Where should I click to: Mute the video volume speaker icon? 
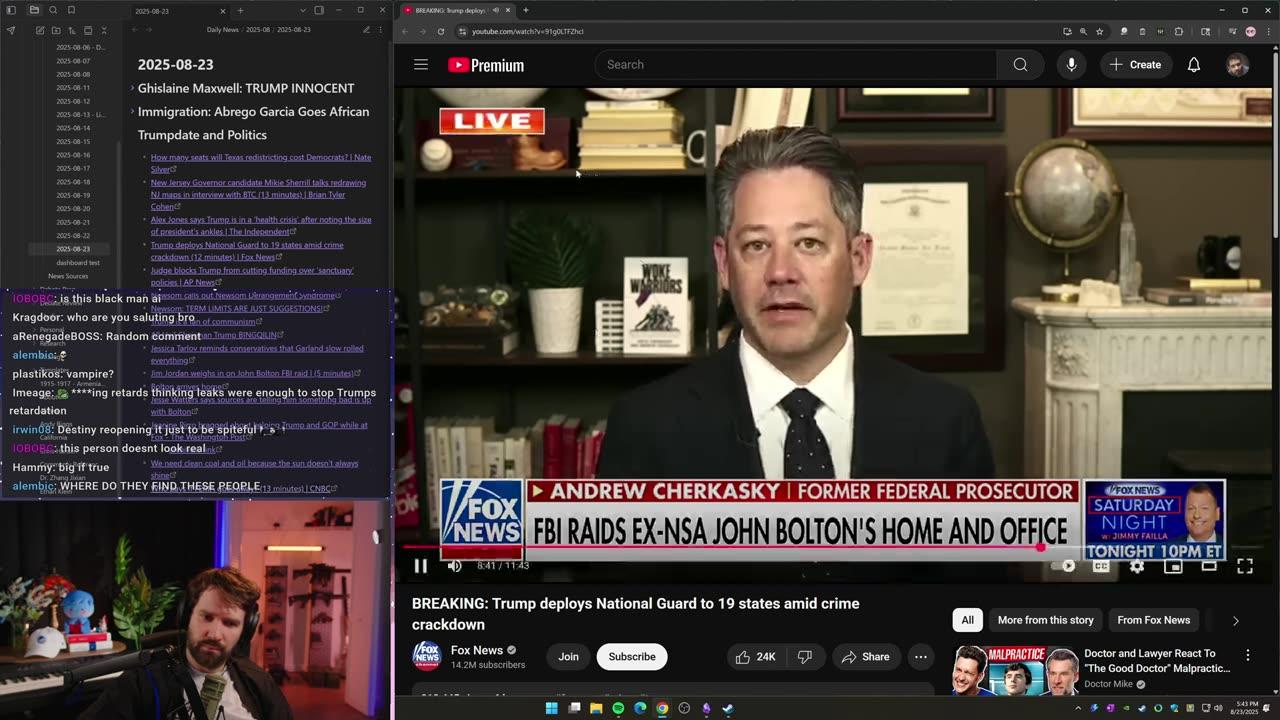(x=455, y=566)
